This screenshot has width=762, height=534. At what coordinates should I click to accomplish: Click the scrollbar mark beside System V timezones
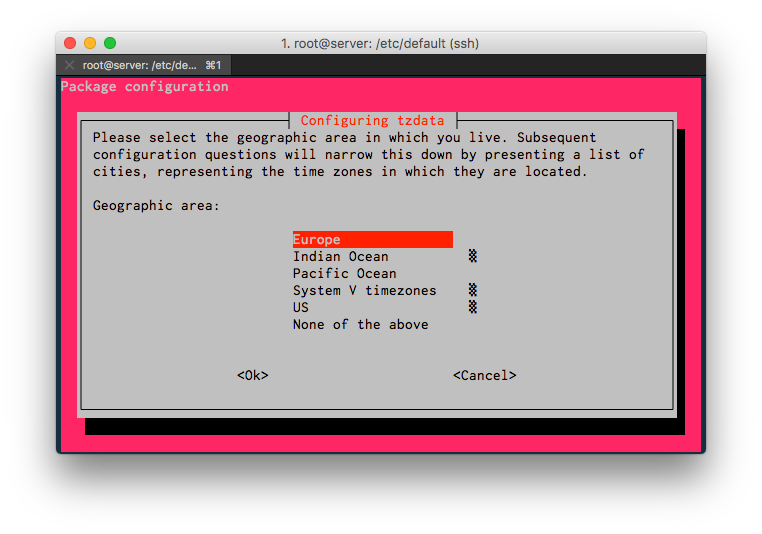(472, 291)
